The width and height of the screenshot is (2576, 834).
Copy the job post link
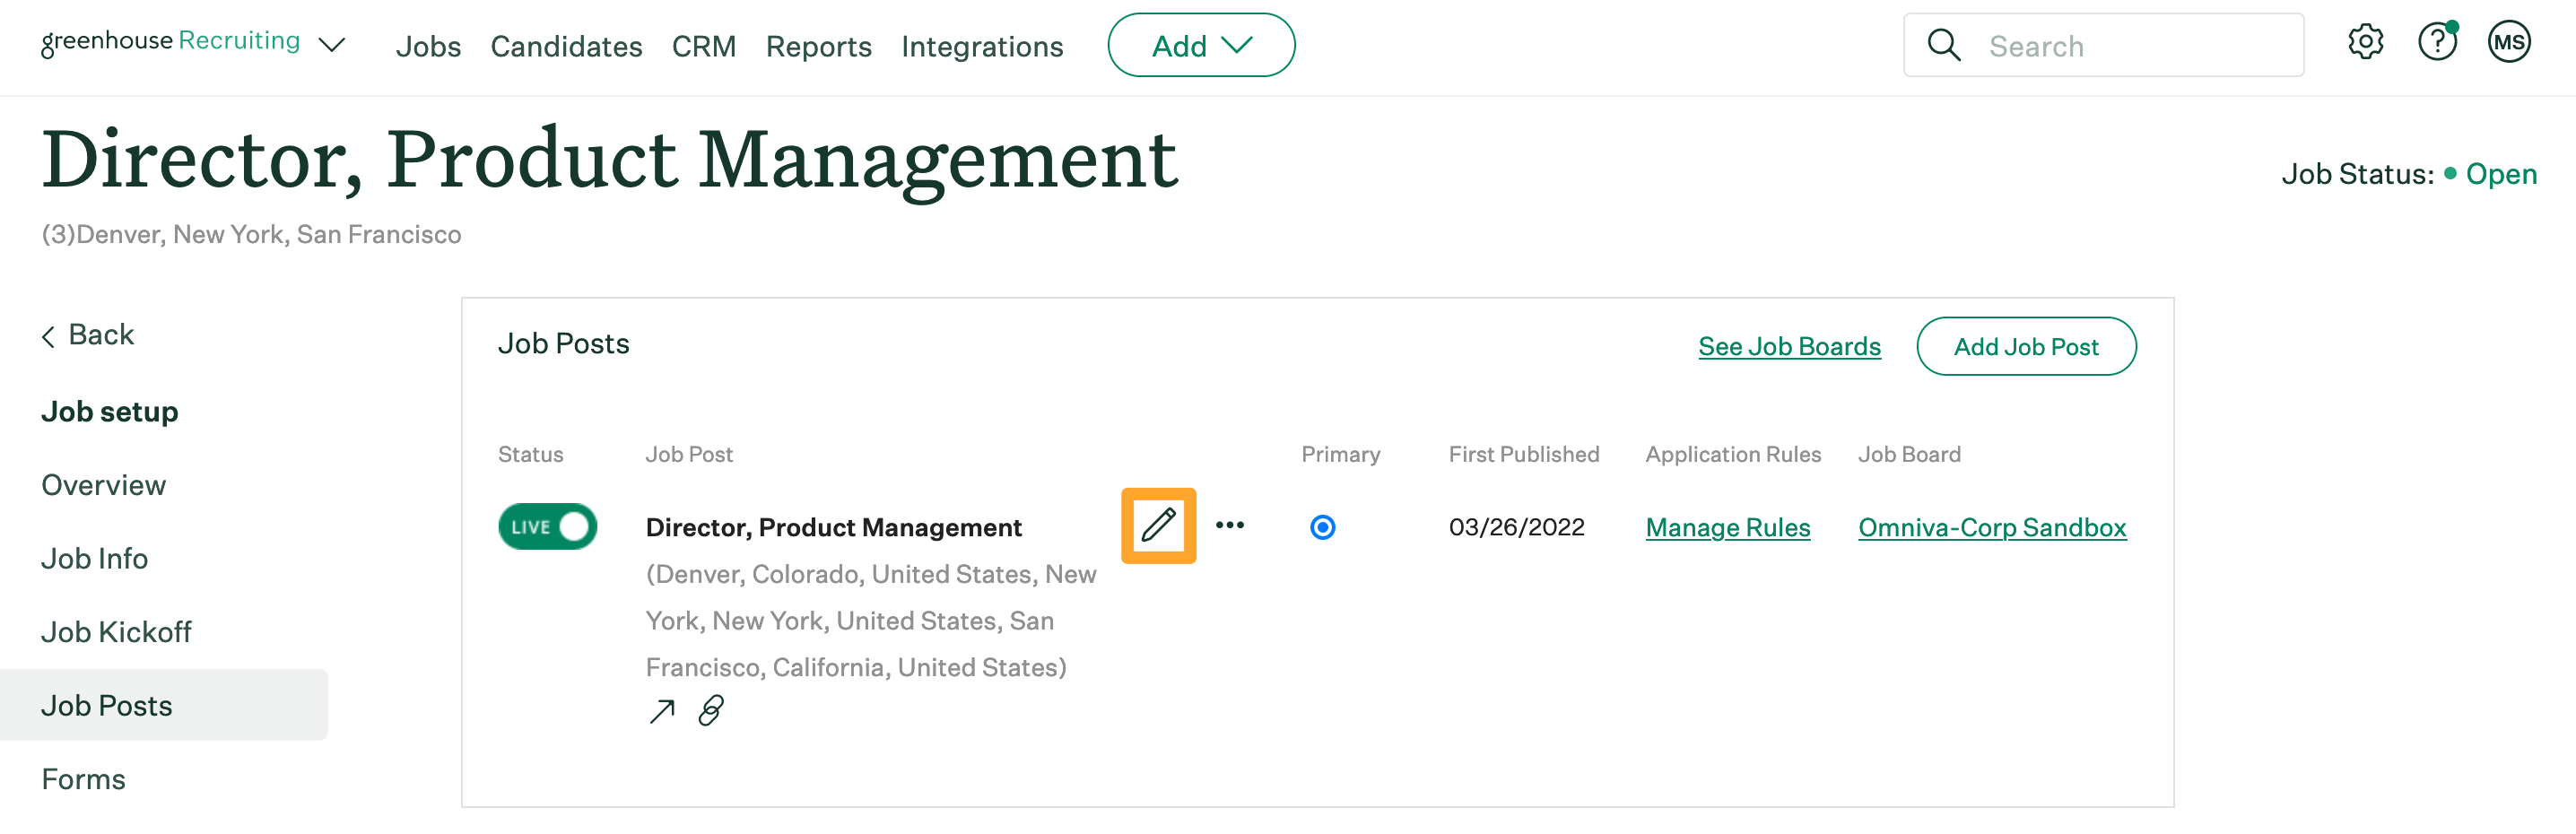click(x=710, y=711)
